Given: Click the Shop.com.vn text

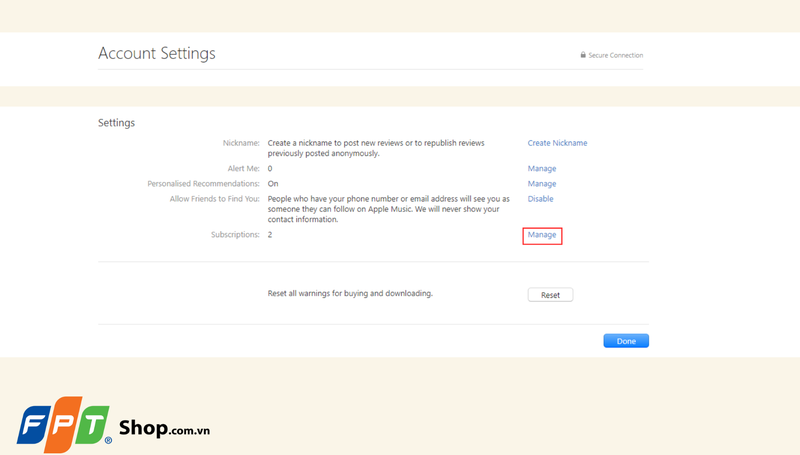Looking at the screenshot, I should point(164,427).
